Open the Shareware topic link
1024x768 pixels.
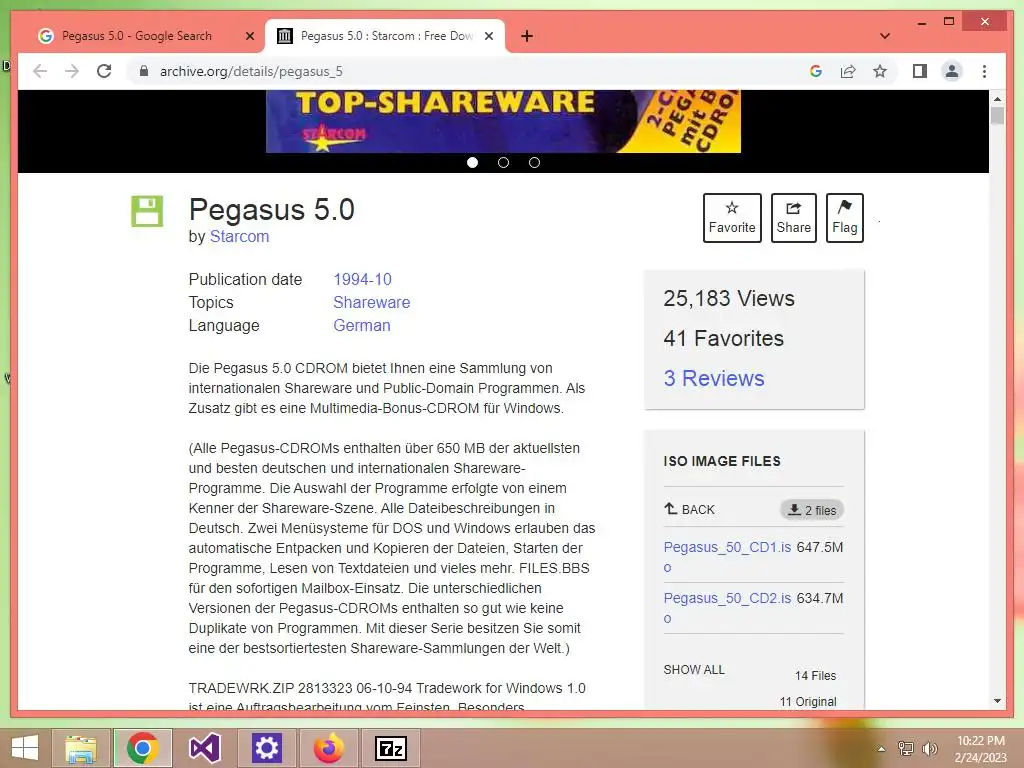[x=372, y=302]
